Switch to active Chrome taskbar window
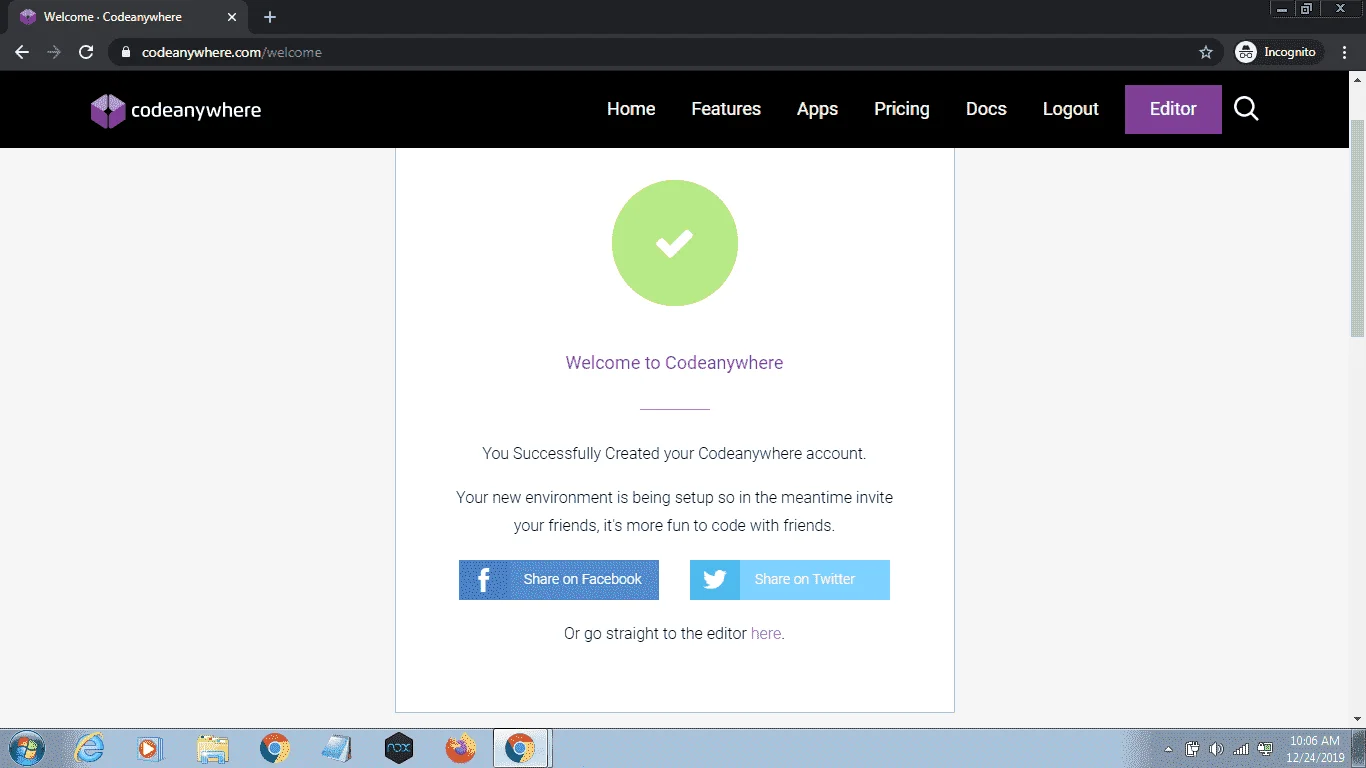 pyautogui.click(x=520, y=748)
